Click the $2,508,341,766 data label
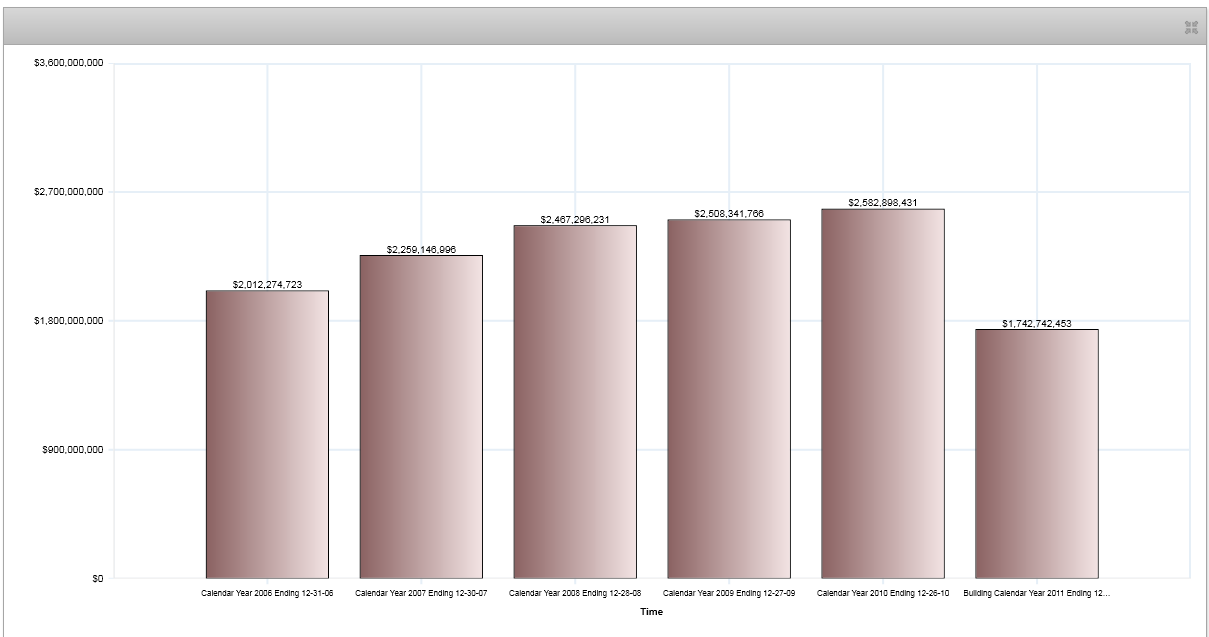This screenshot has height=637, width=1209. pyautogui.click(x=729, y=214)
